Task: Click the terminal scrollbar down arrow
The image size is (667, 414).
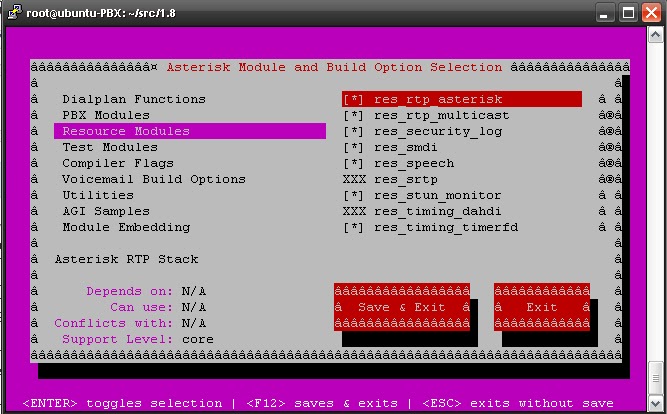Action: [x=656, y=403]
